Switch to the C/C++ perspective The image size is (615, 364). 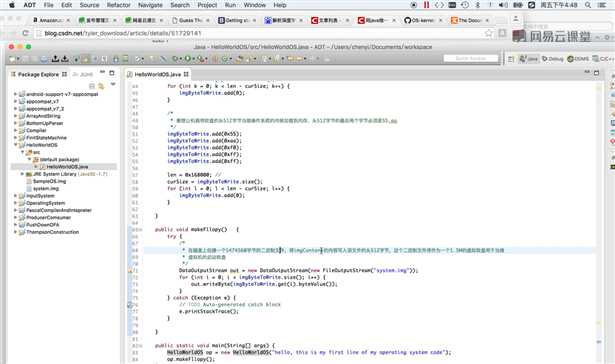pyautogui.click(x=603, y=59)
